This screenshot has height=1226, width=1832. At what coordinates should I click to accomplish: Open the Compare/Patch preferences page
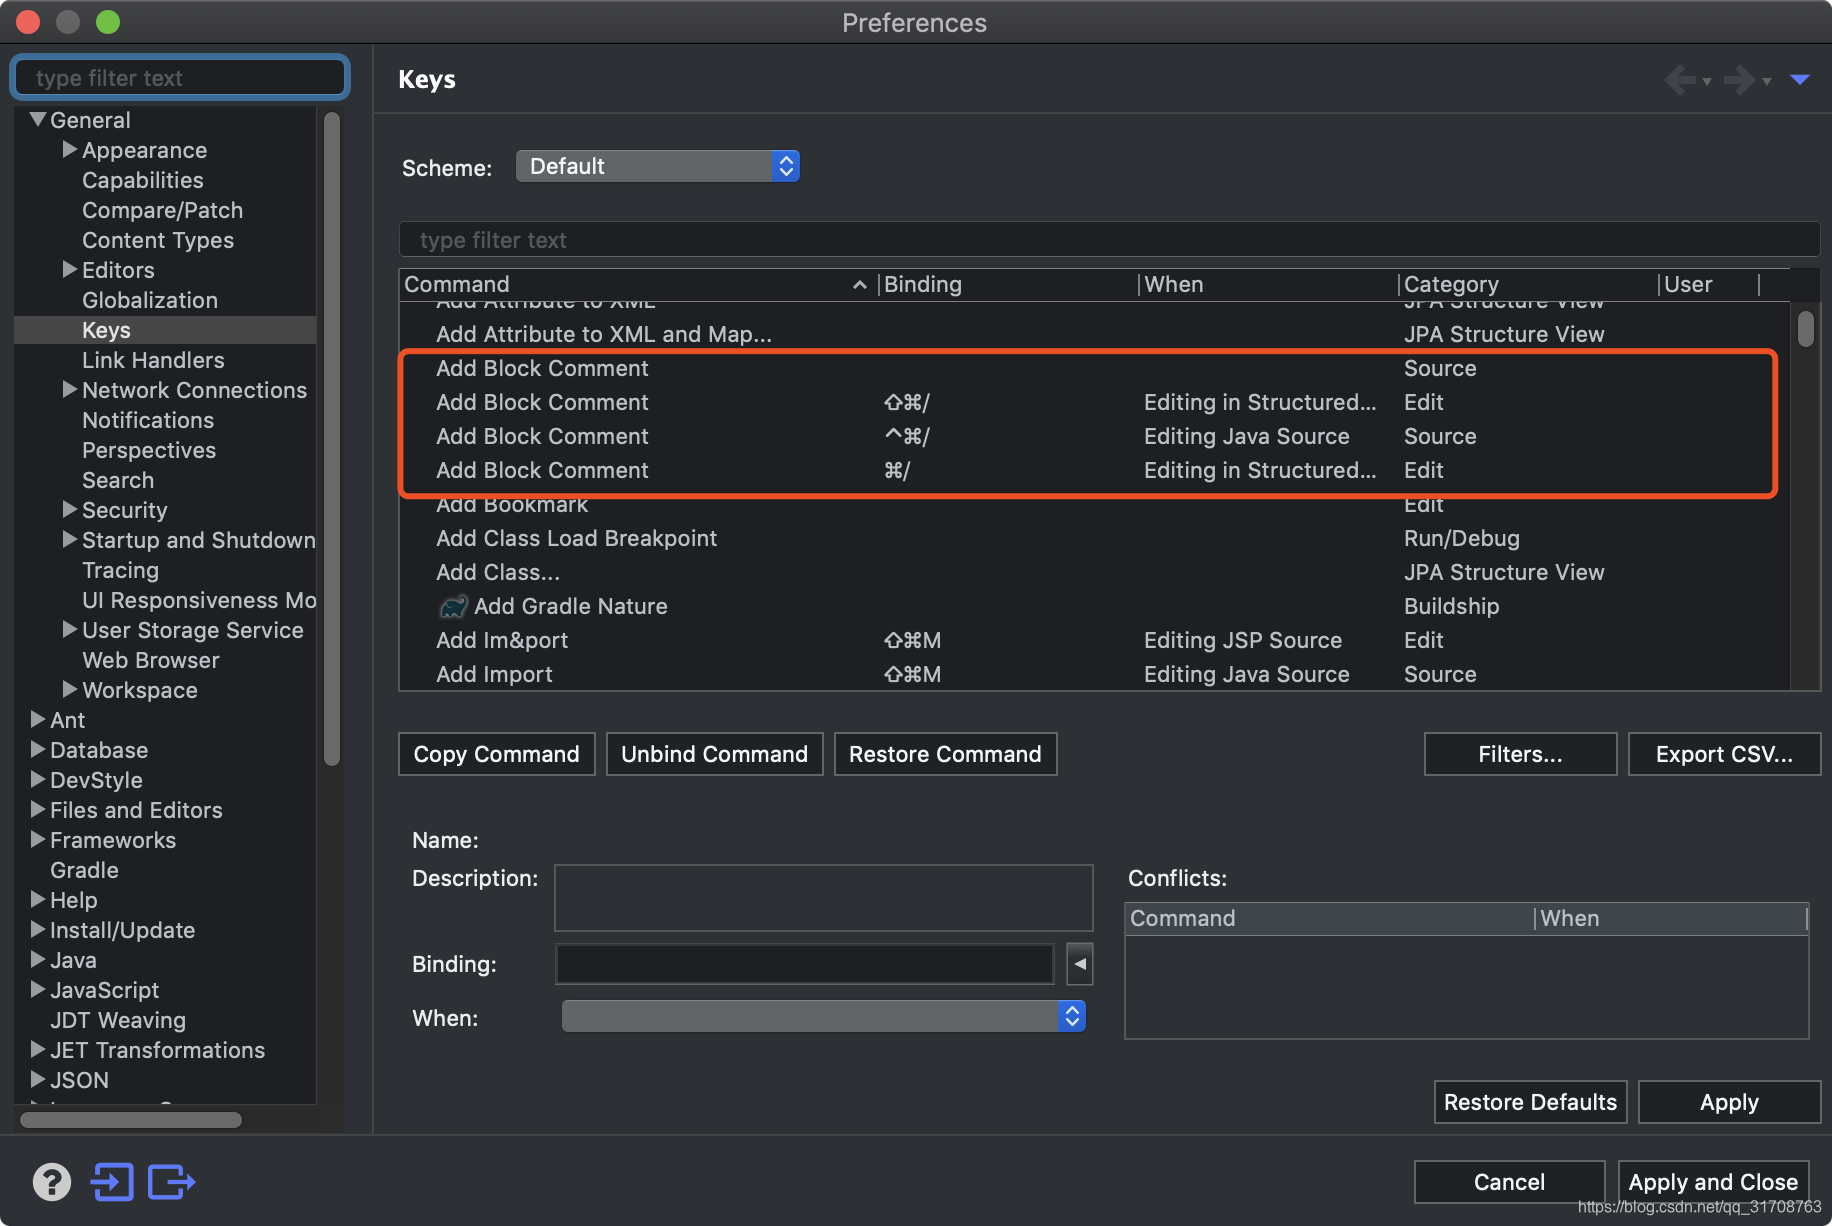[x=163, y=210]
